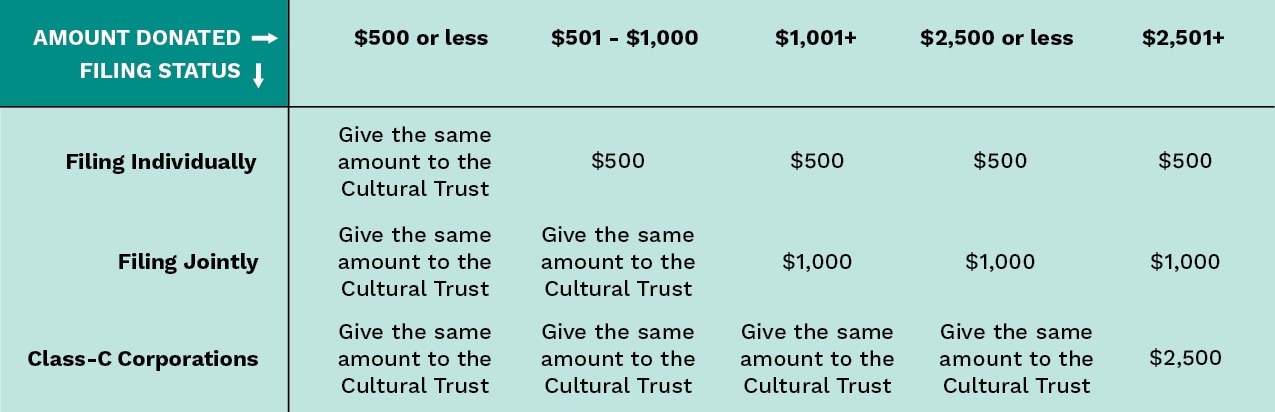Image resolution: width=1275 pixels, height=412 pixels.
Task: Select the $2,500 cell for Class-C Corporations
Action: [x=1186, y=358]
